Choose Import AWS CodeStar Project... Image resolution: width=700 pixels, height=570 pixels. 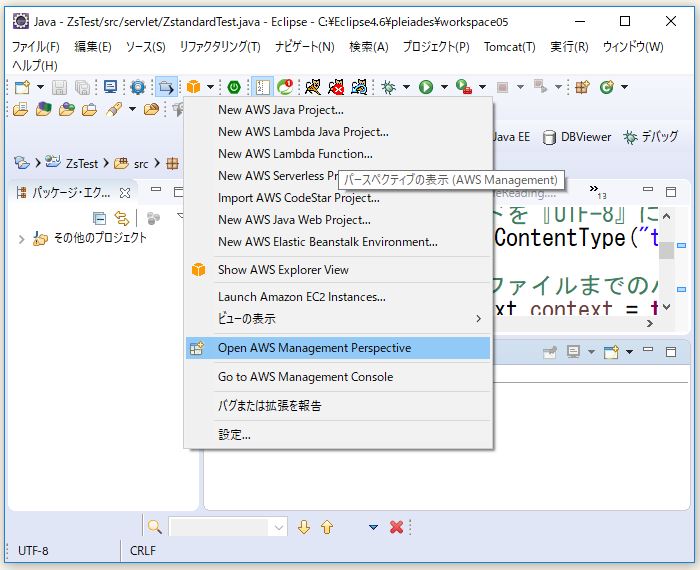pyautogui.click(x=338, y=198)
